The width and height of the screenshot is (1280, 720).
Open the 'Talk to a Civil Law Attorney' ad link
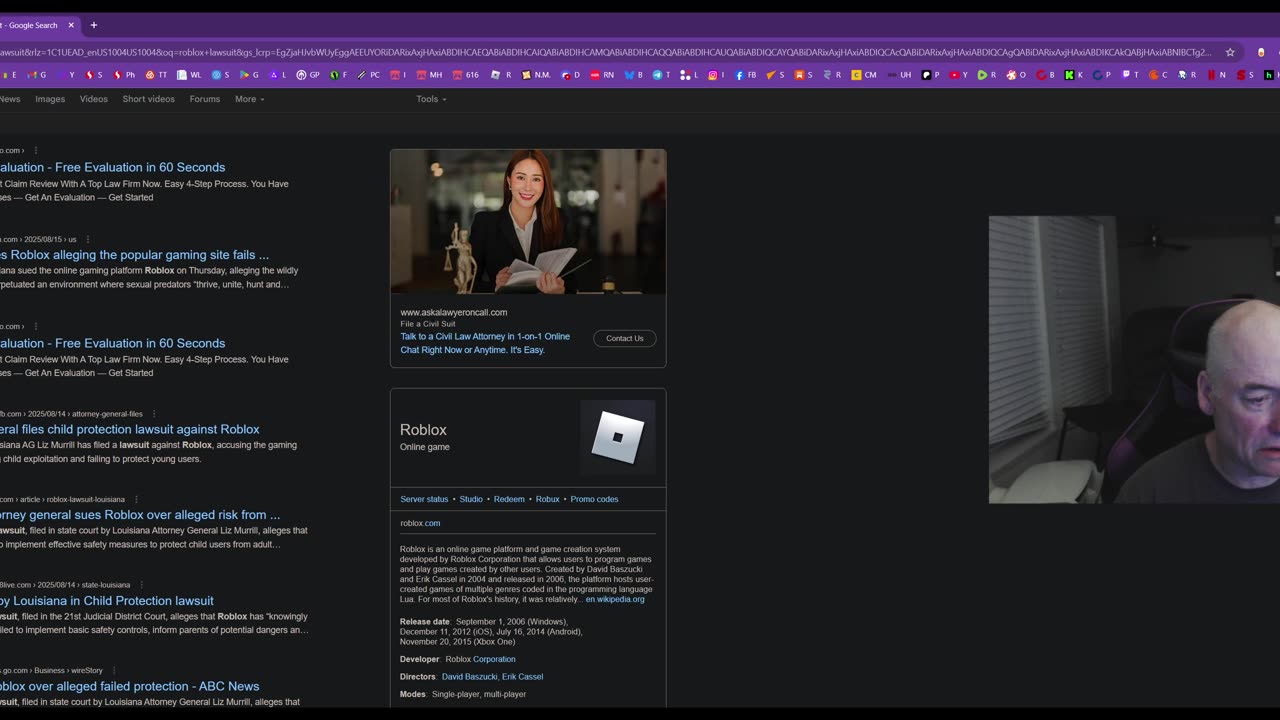(x=485, y=343)
